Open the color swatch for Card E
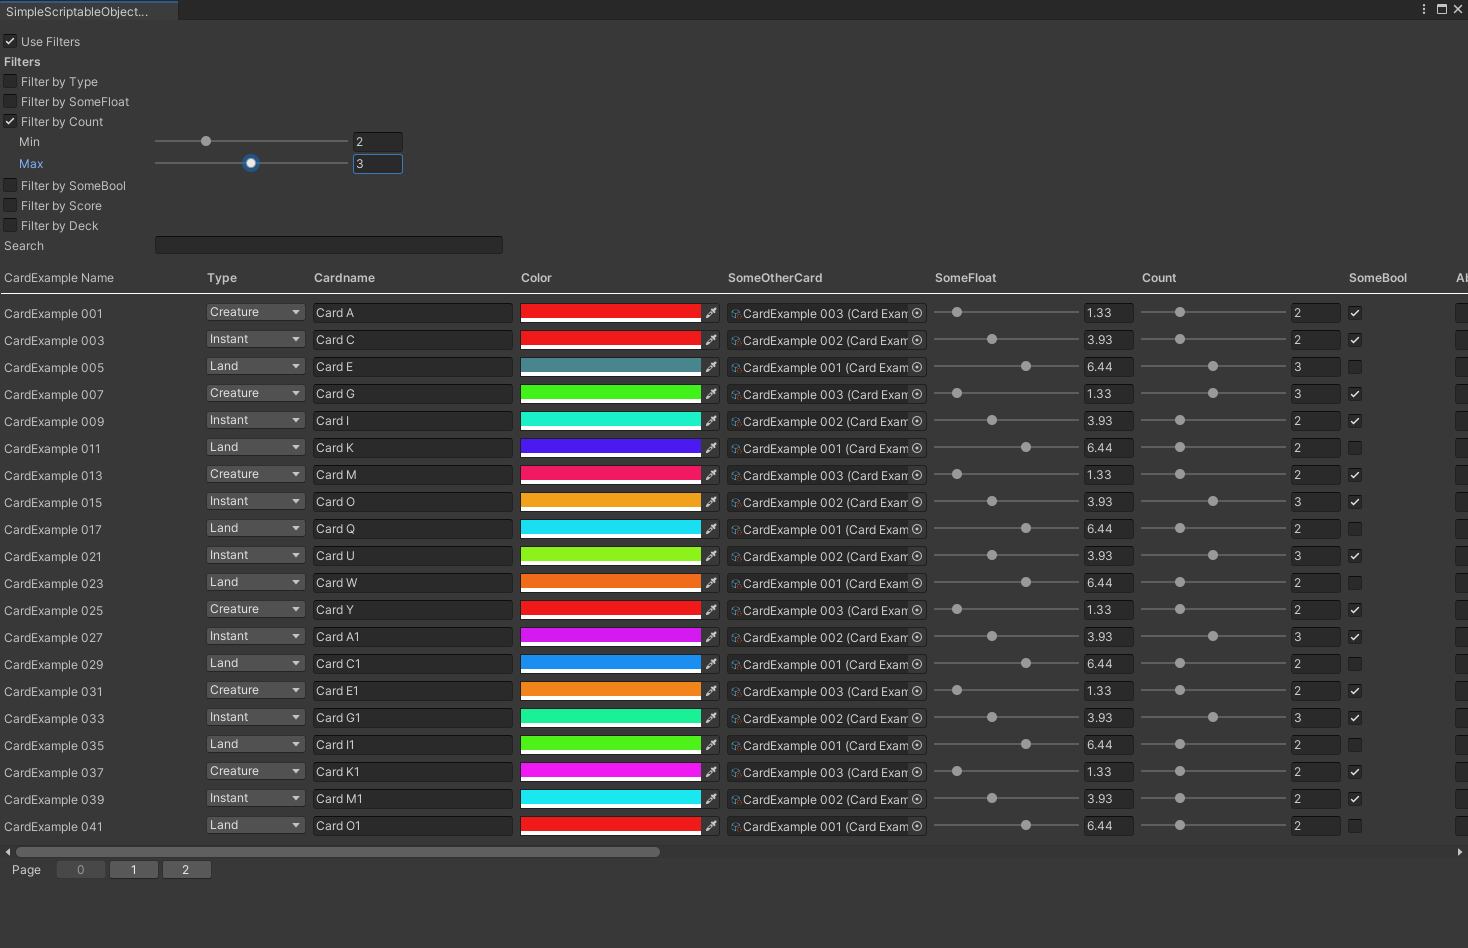The width and height of the screenshot is (1468, 948). point(611,367)
